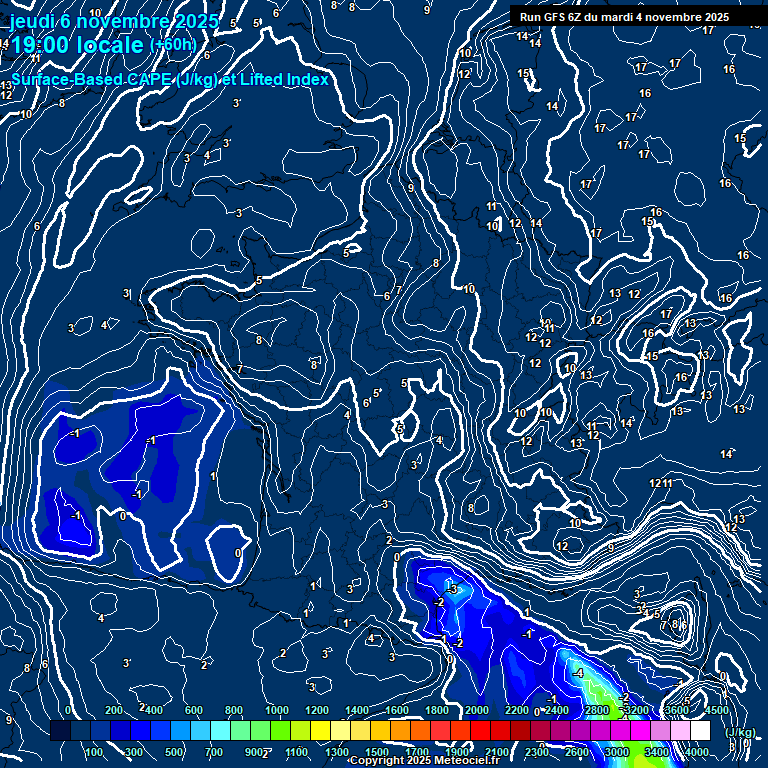Click the '1500' legend scale value
Screen dimensions: 768x768
click(x=377, y=752)
